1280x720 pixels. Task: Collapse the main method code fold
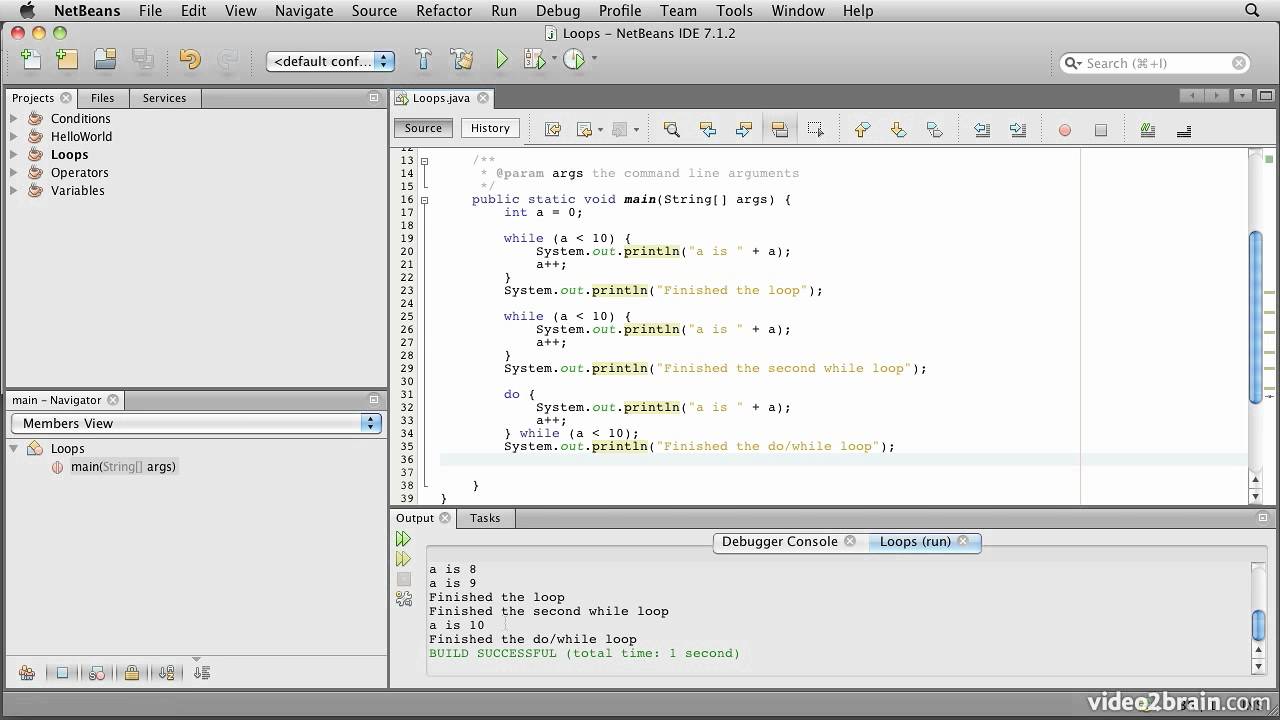pyautogui.click(x=424, y=200)
